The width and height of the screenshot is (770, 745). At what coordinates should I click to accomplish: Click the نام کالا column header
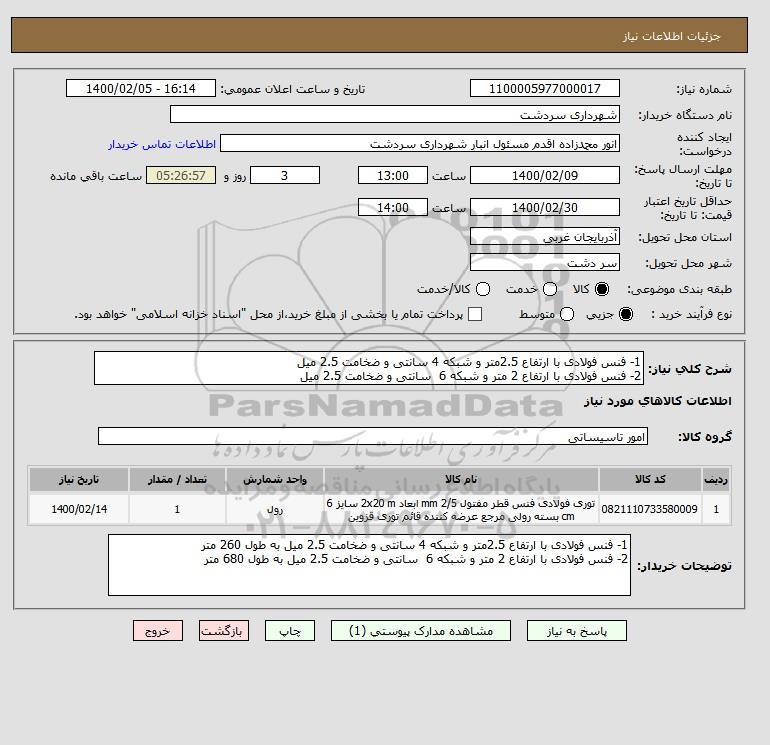tap(461, 479)
